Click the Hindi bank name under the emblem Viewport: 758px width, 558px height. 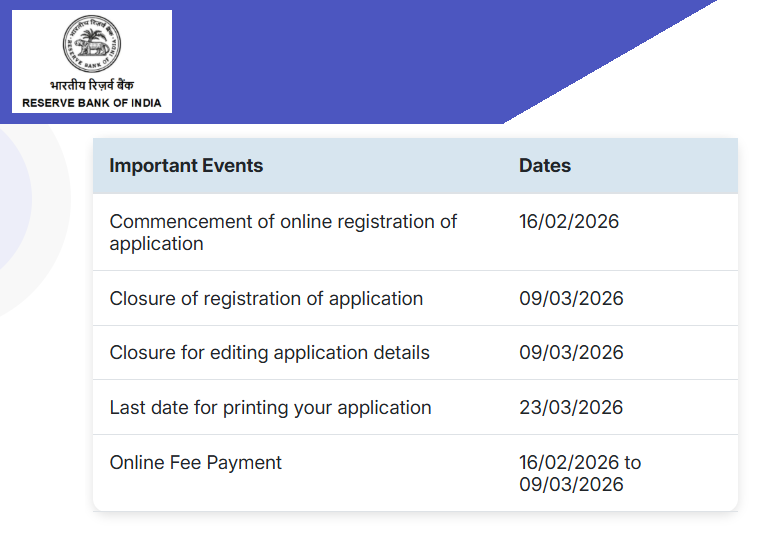91,86
